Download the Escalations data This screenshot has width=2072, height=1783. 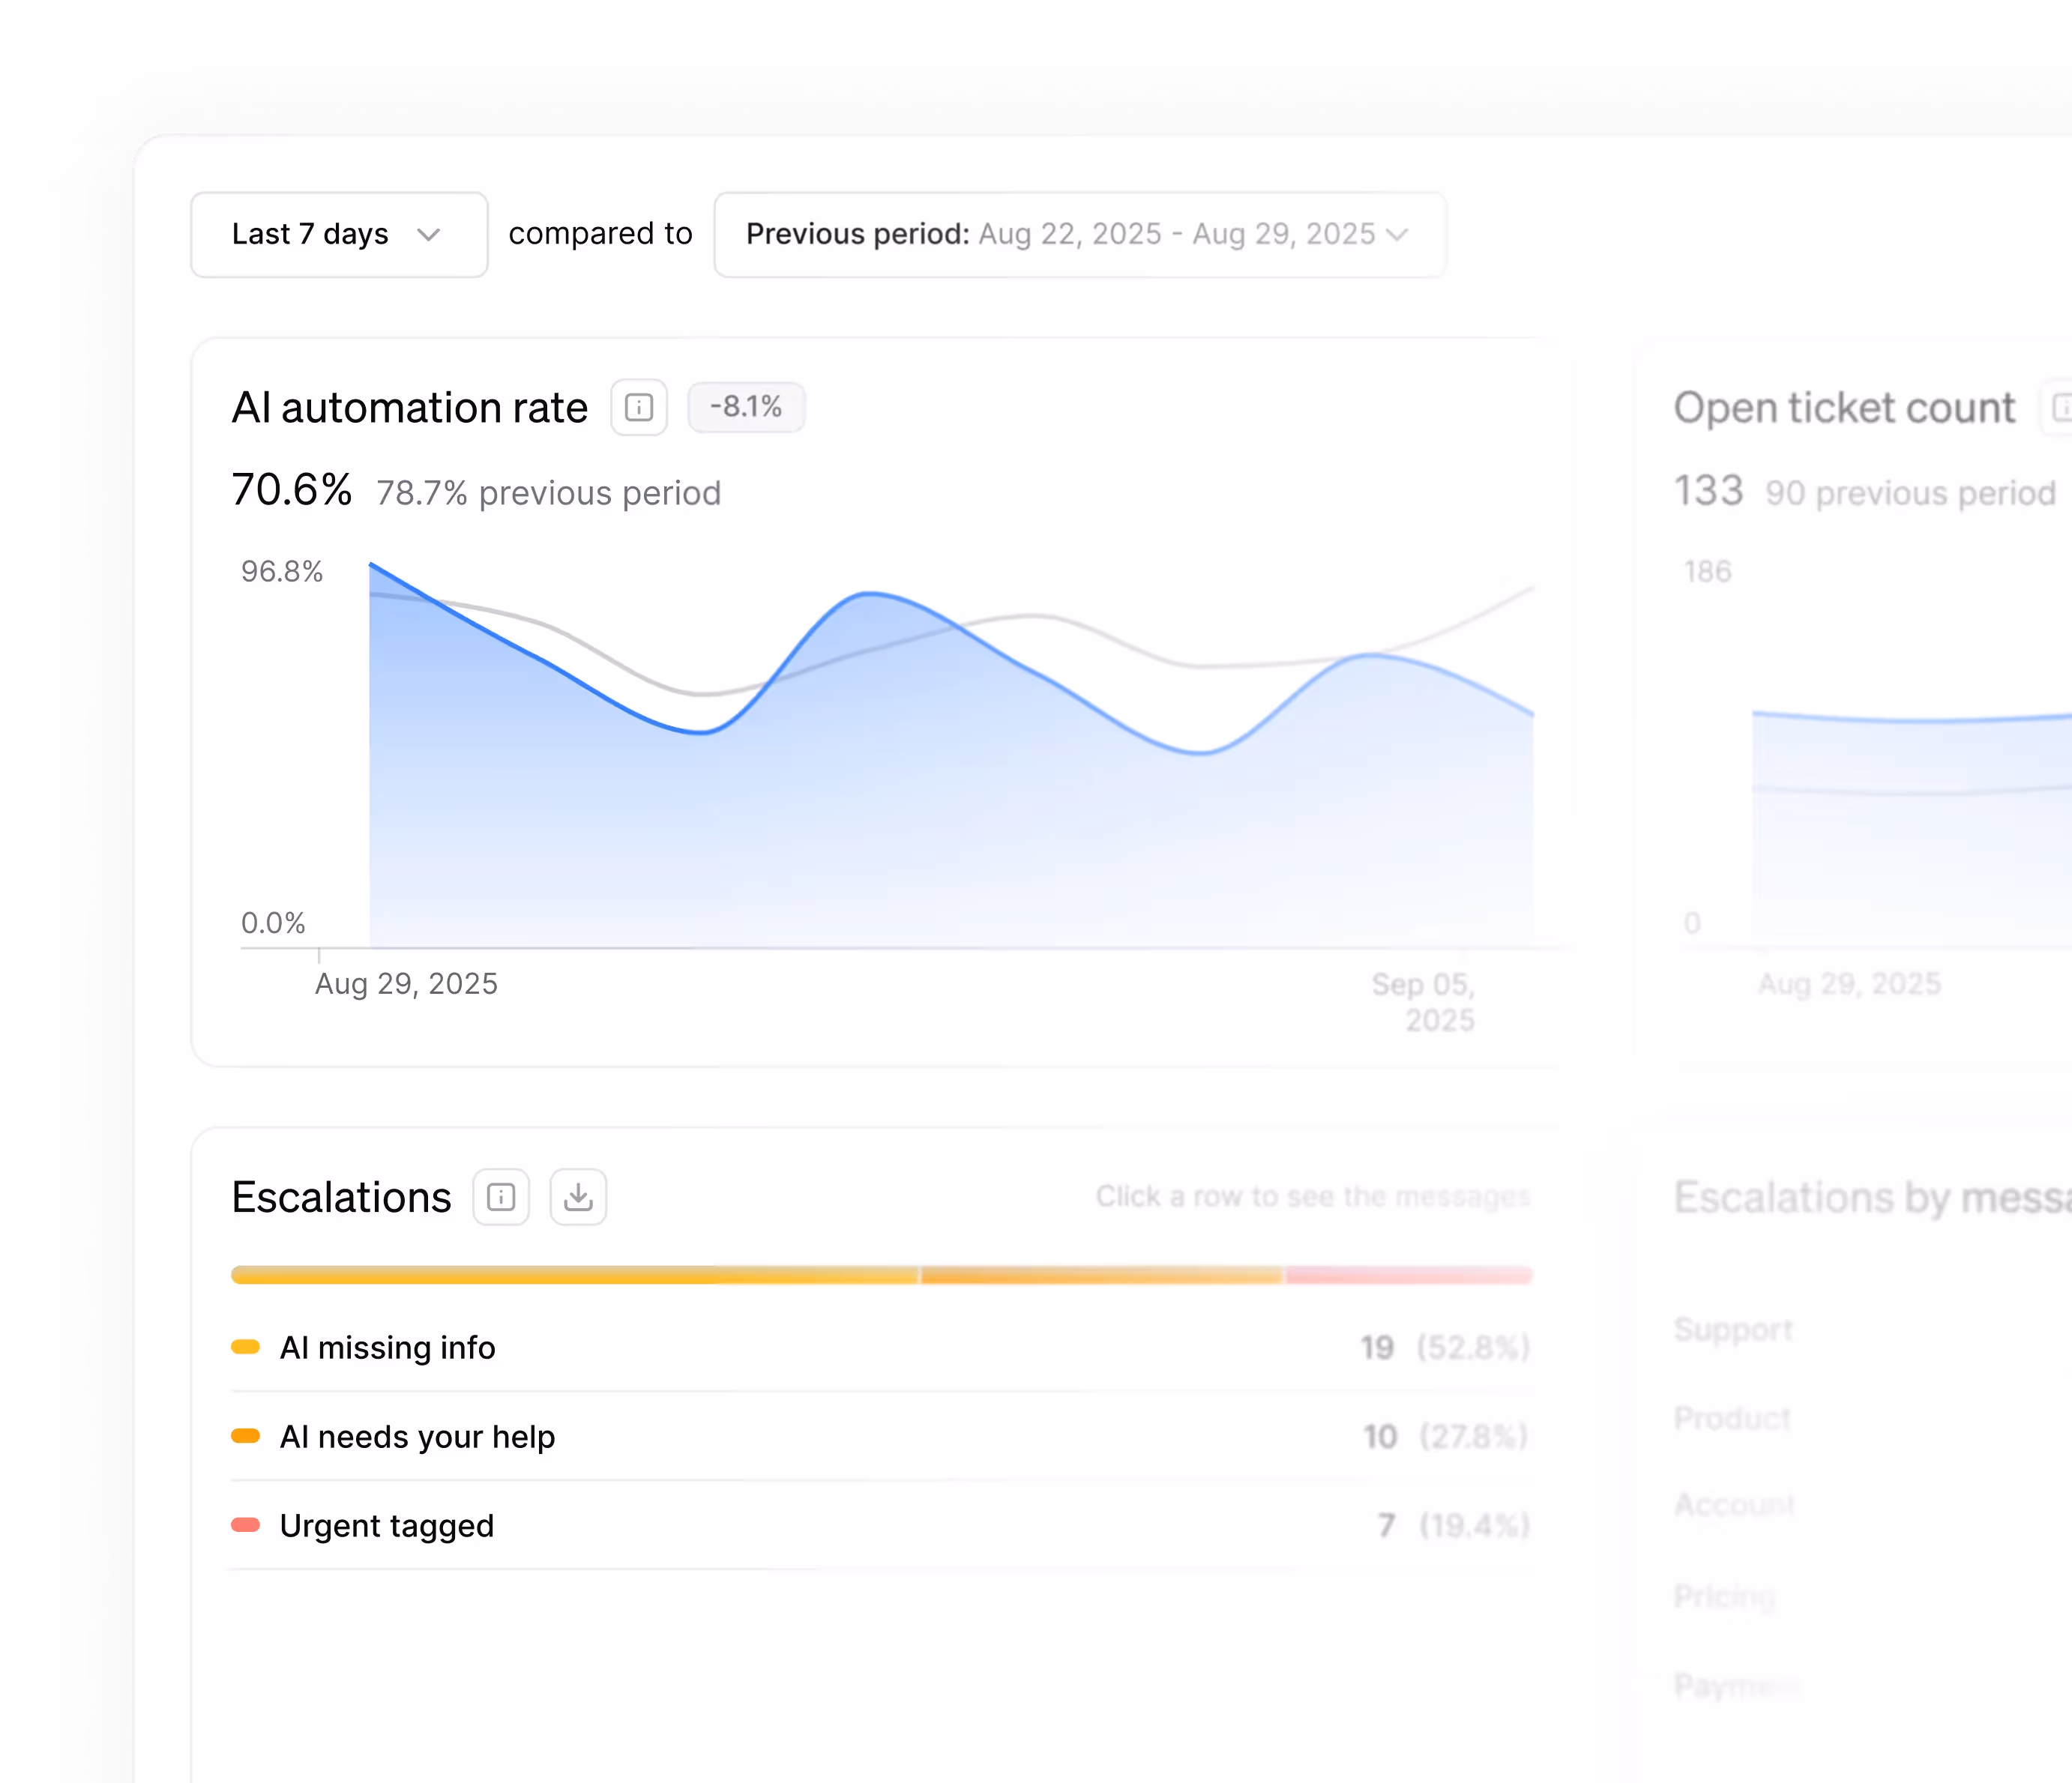(x=578, y=1197)
